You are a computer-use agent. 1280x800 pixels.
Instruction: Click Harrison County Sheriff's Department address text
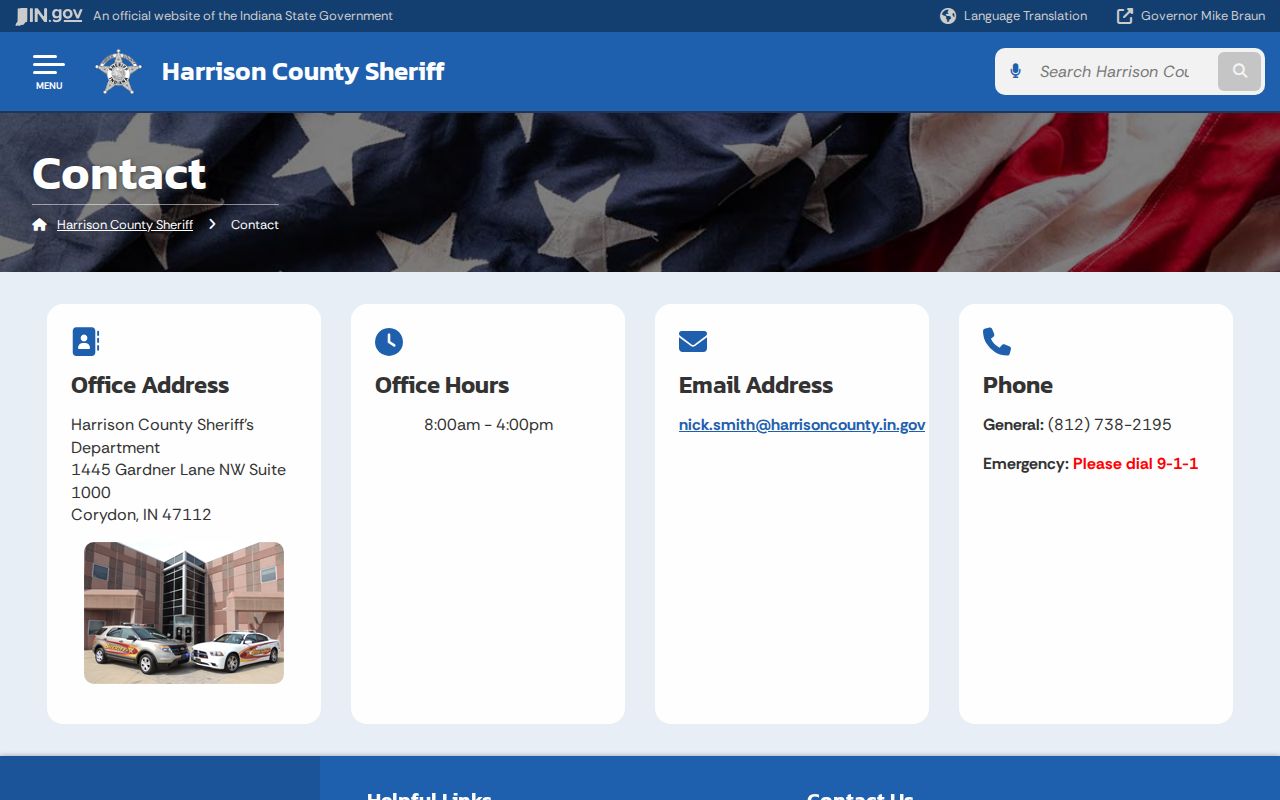tap(162, 436)
